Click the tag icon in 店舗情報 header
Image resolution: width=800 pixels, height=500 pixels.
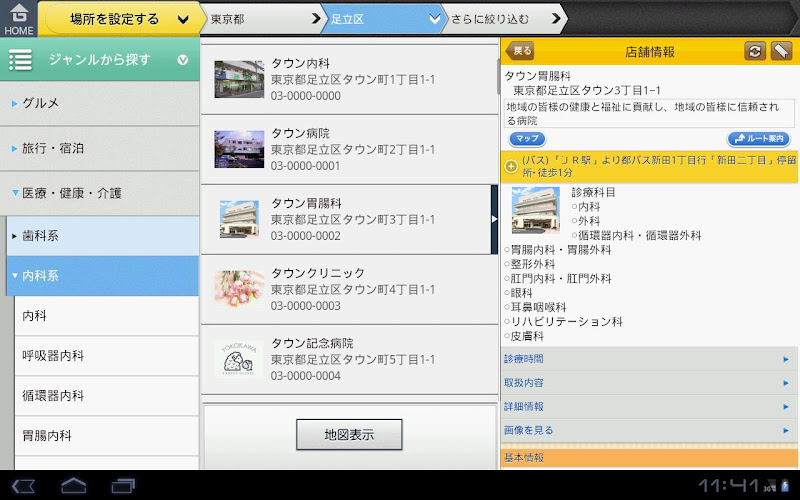pyautogui.click(x=781, y=51)
